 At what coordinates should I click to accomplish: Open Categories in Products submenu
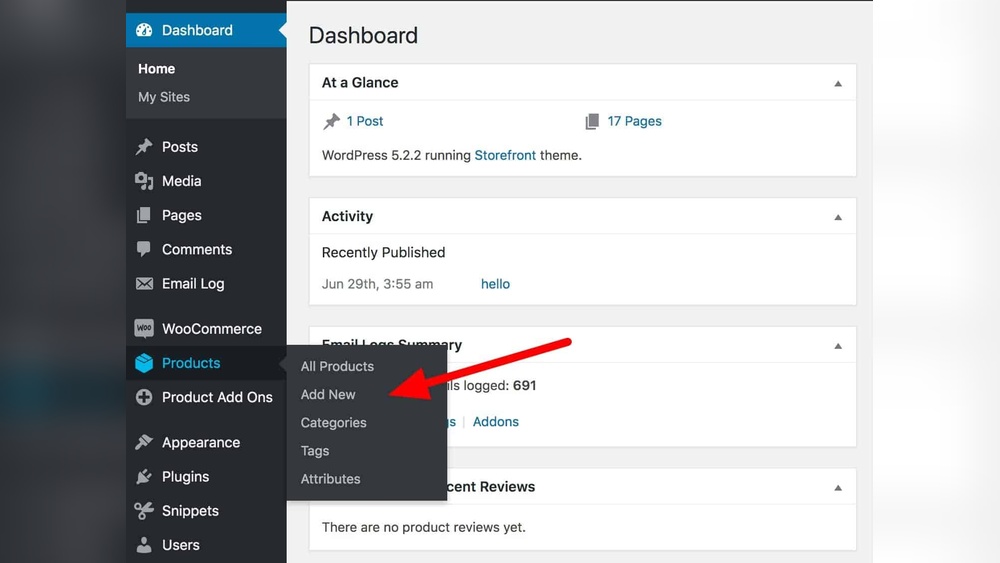point(334,423)
